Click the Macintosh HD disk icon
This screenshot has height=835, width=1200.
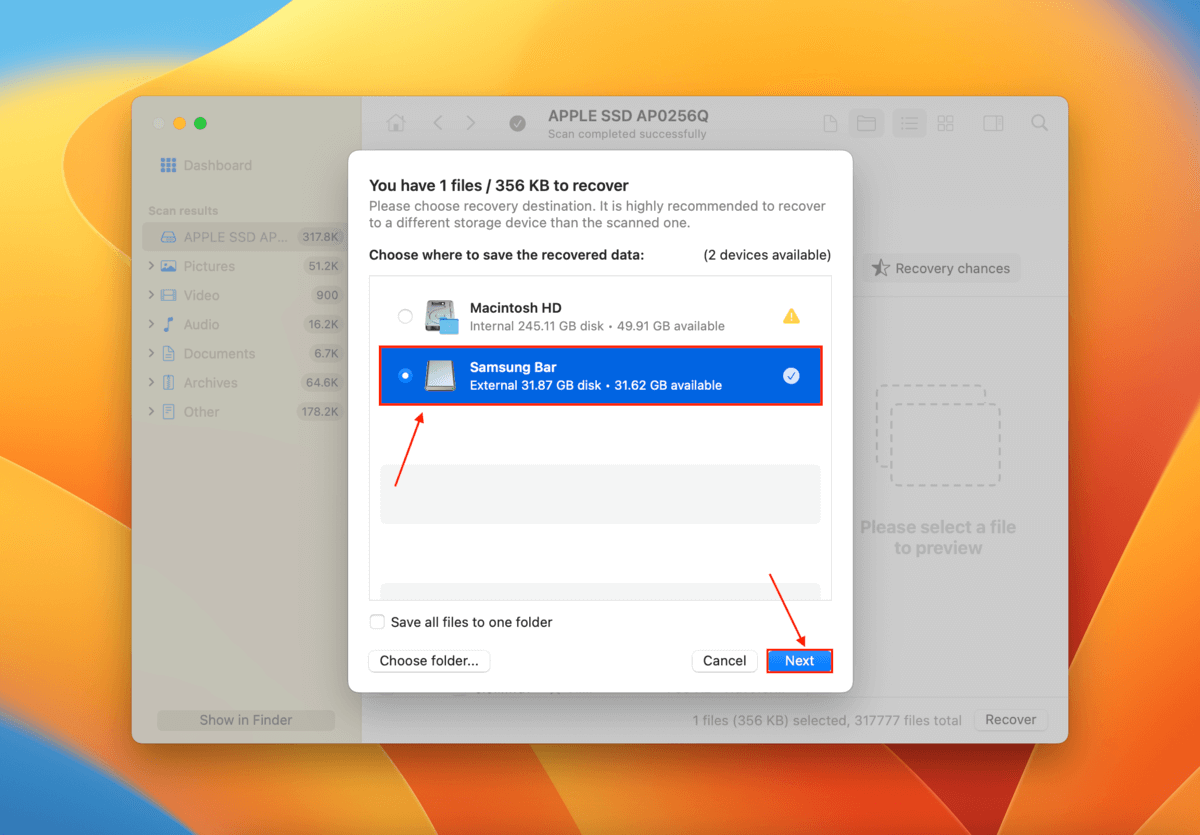[441, 316]
